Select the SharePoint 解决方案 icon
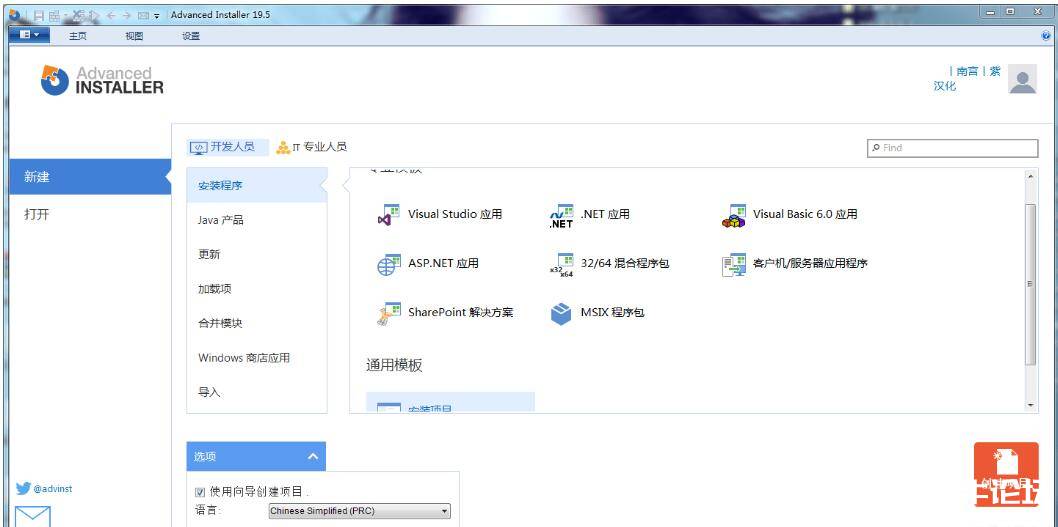 389,314
